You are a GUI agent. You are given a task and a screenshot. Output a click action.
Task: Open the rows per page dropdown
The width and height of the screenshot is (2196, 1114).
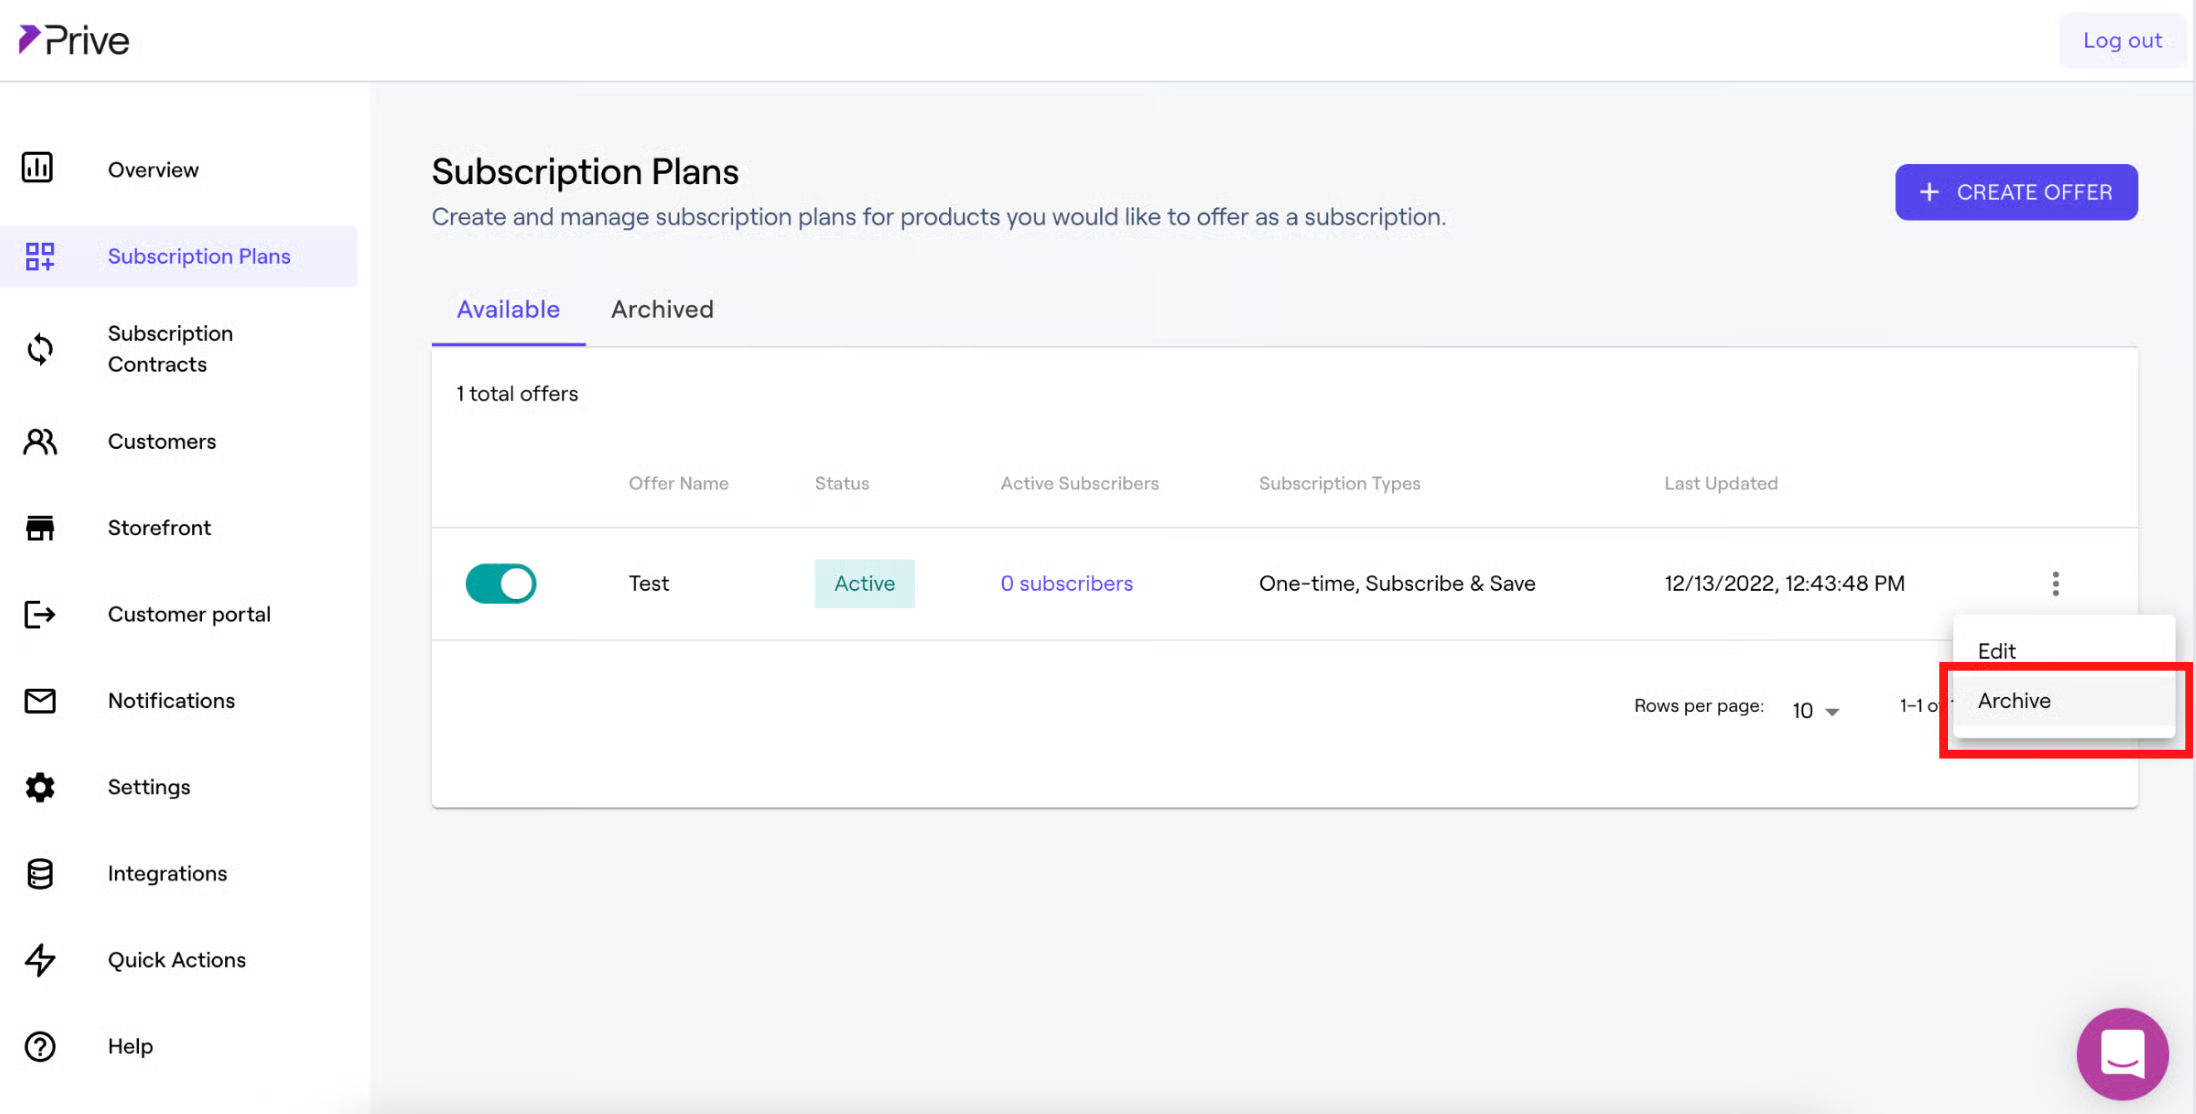coord(1816,710)
